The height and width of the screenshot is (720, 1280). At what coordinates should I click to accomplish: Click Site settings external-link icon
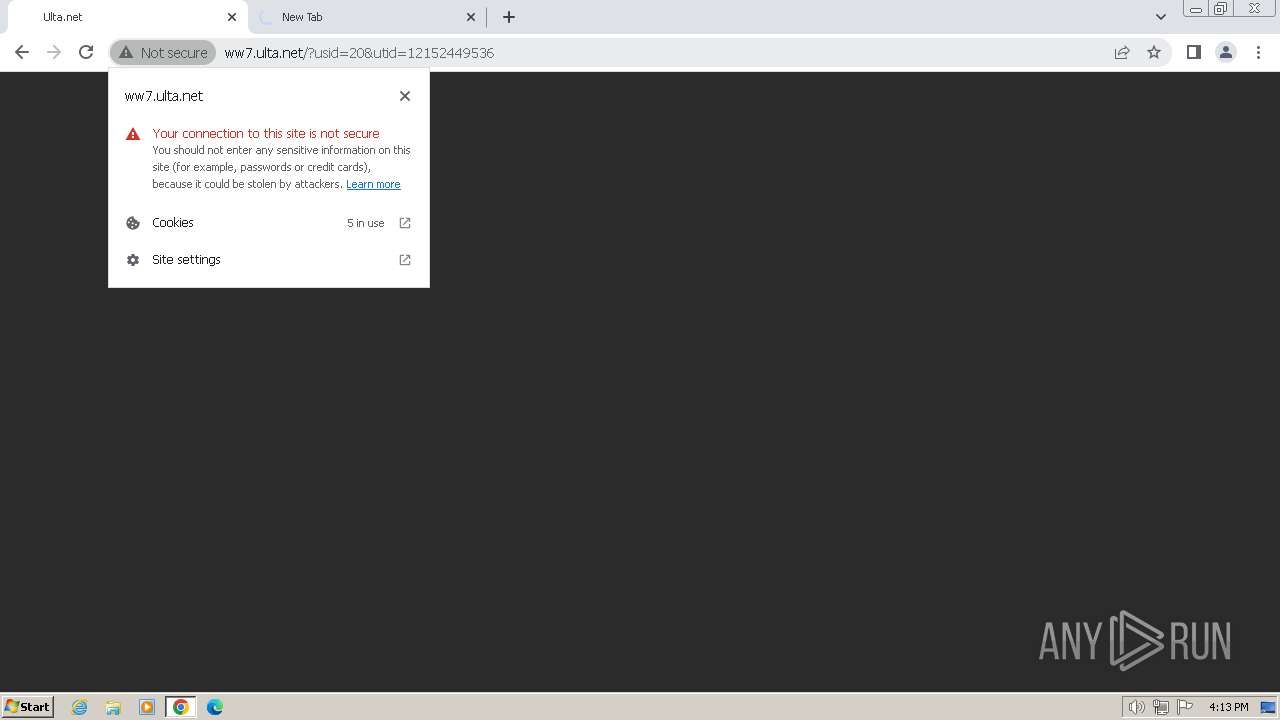(405, 260)
